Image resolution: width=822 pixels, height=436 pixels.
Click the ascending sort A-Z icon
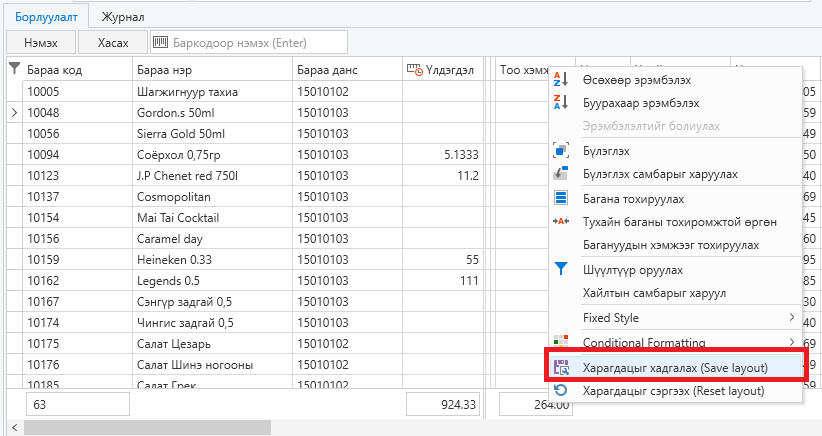coord(560,80)
